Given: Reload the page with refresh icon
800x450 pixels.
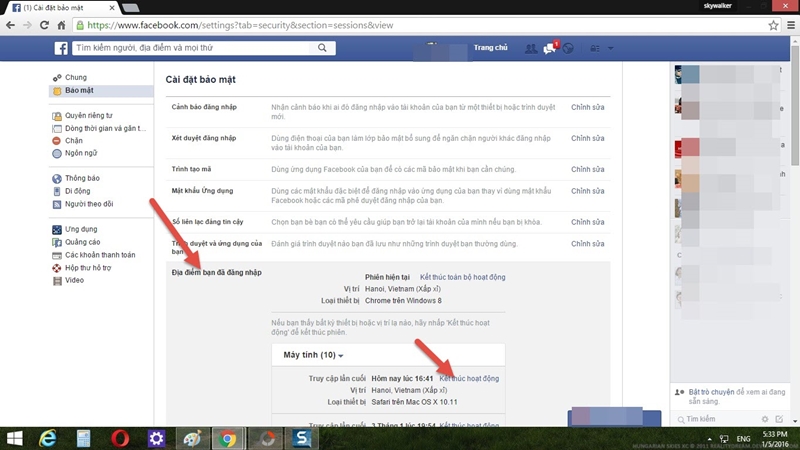Looking at the screenshot, I should (x=44, y=25).
